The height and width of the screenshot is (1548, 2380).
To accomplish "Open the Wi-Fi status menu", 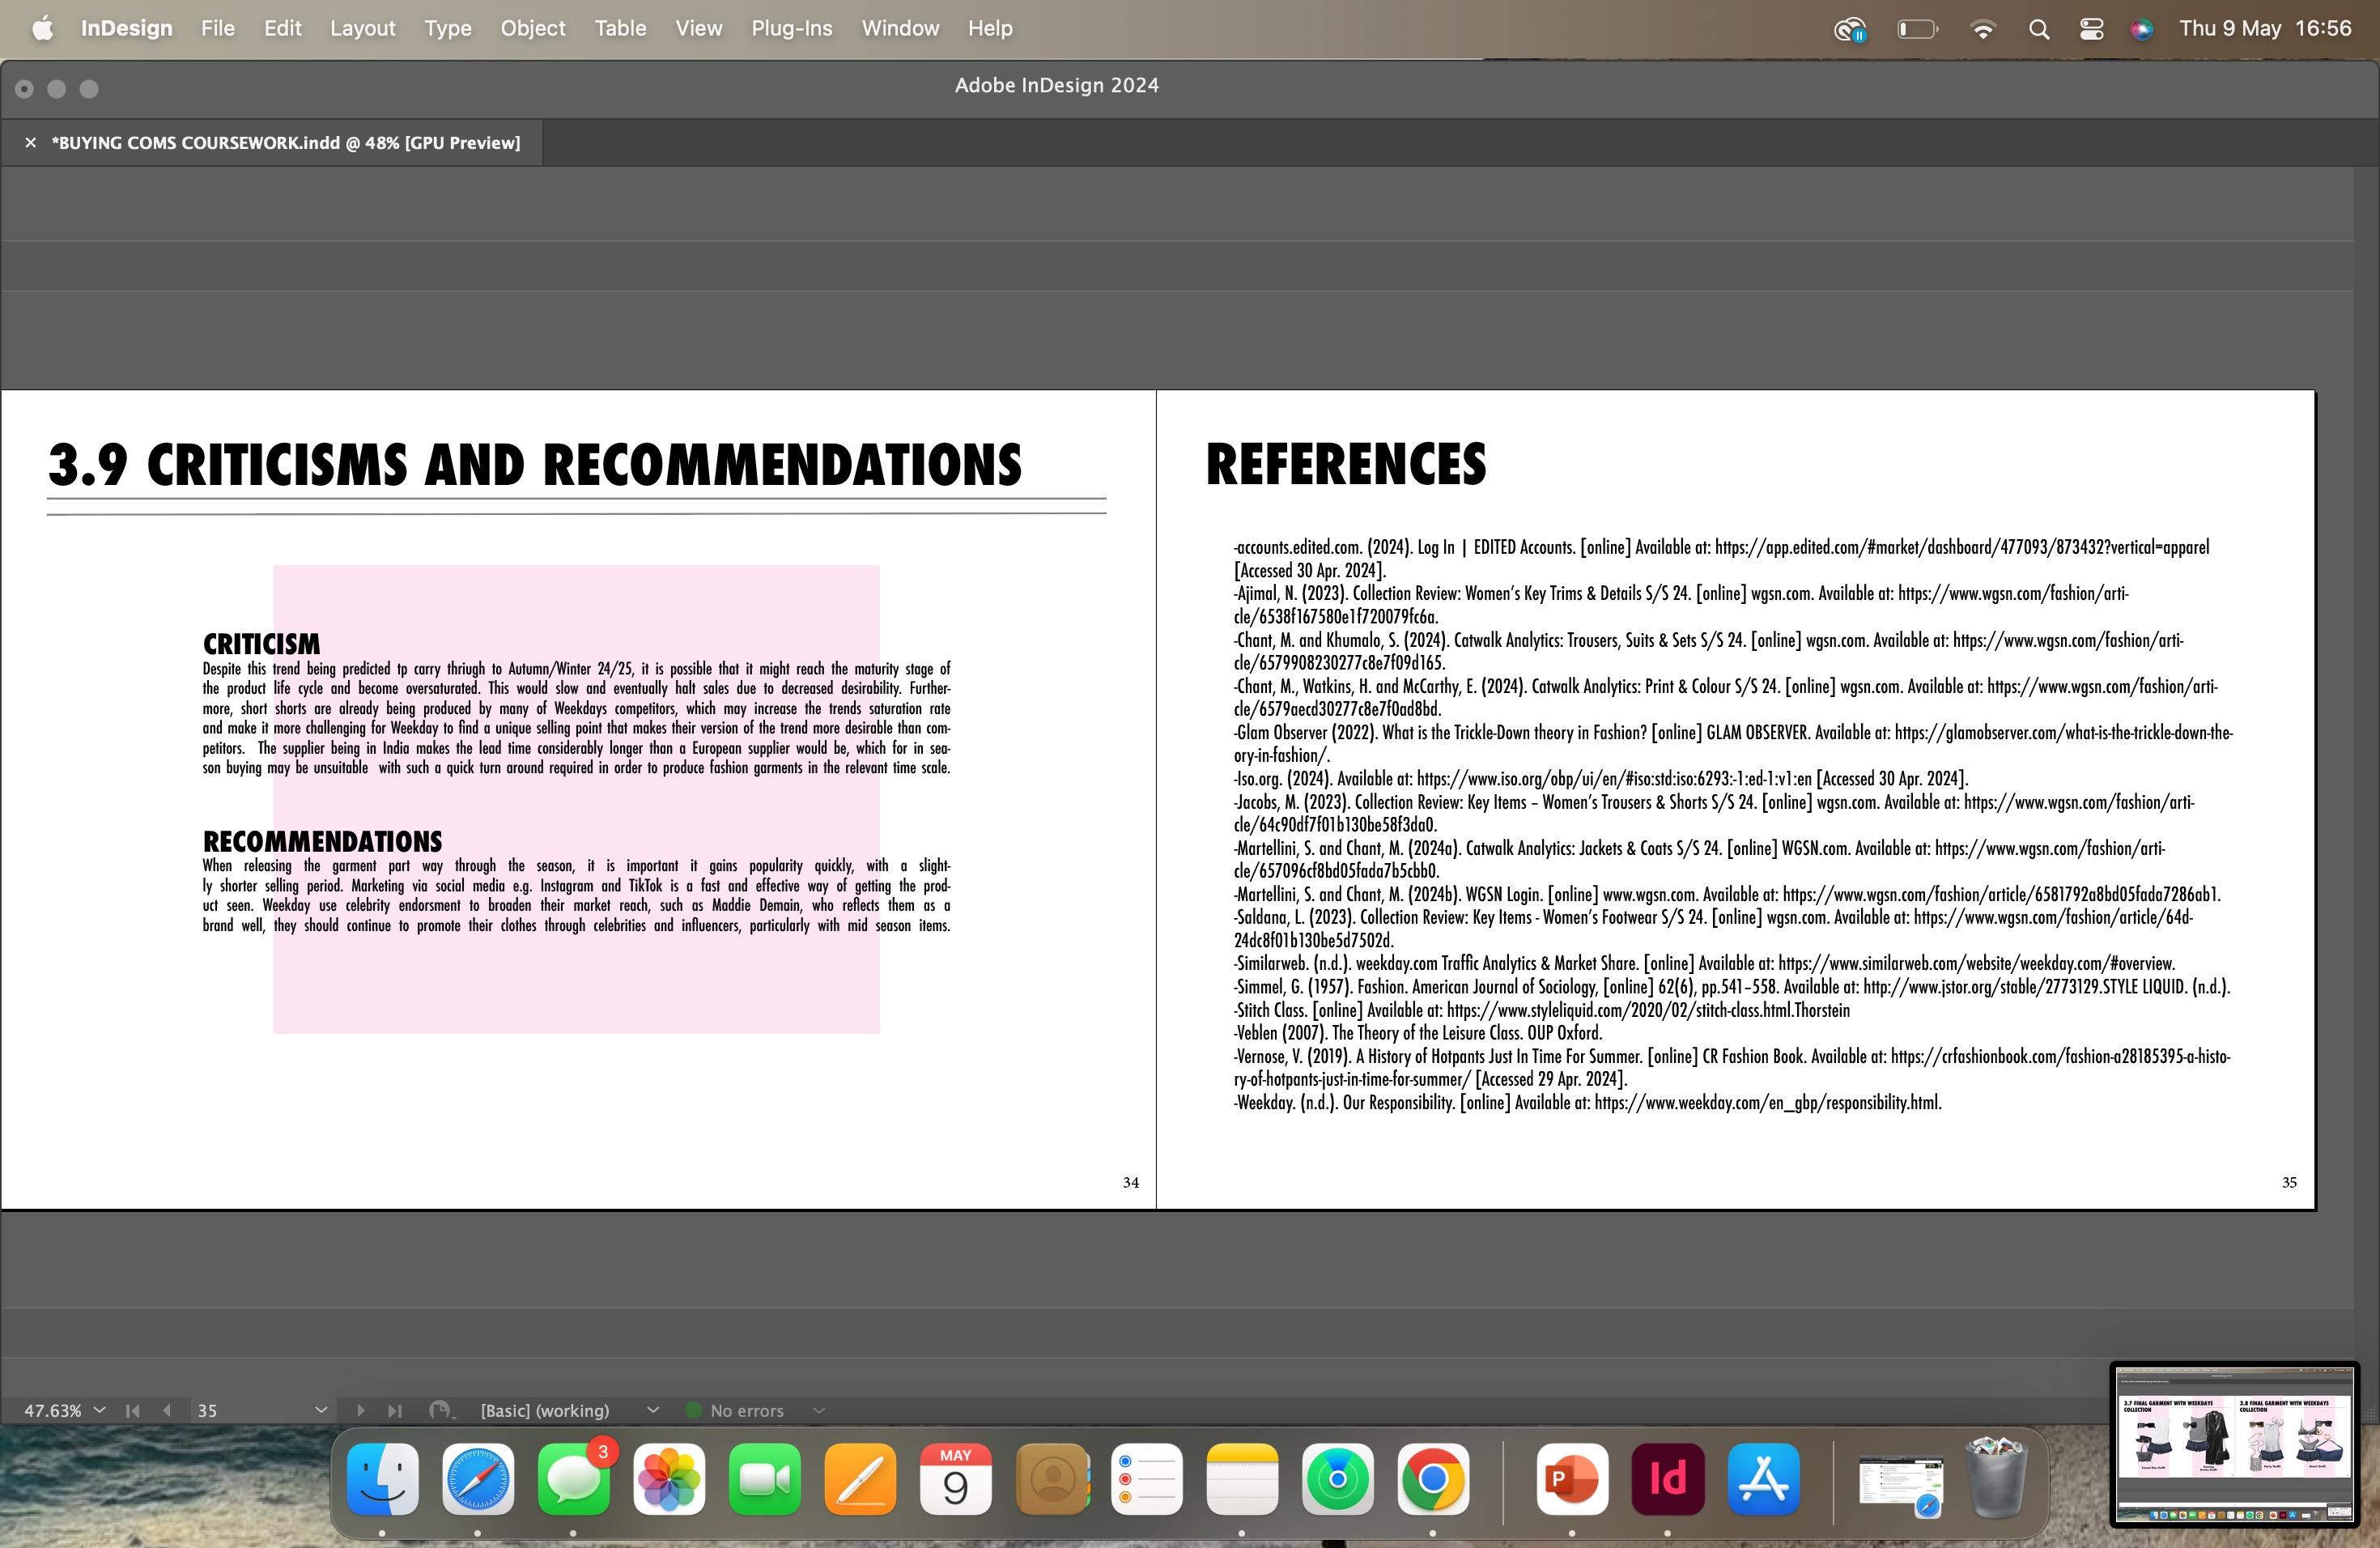I will [x=1982, y=29].
